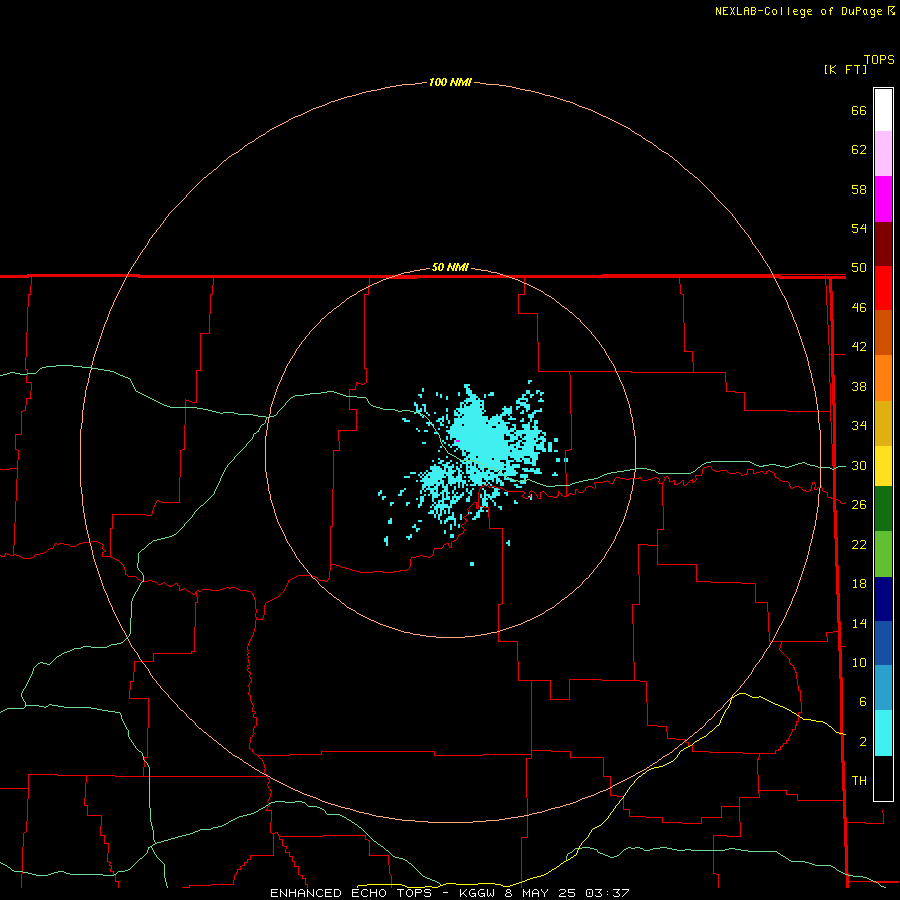This screenshot has width=900, height=900.
Task: Click the bright red 46-50 legend swatch
Action: tap(883, 288)
